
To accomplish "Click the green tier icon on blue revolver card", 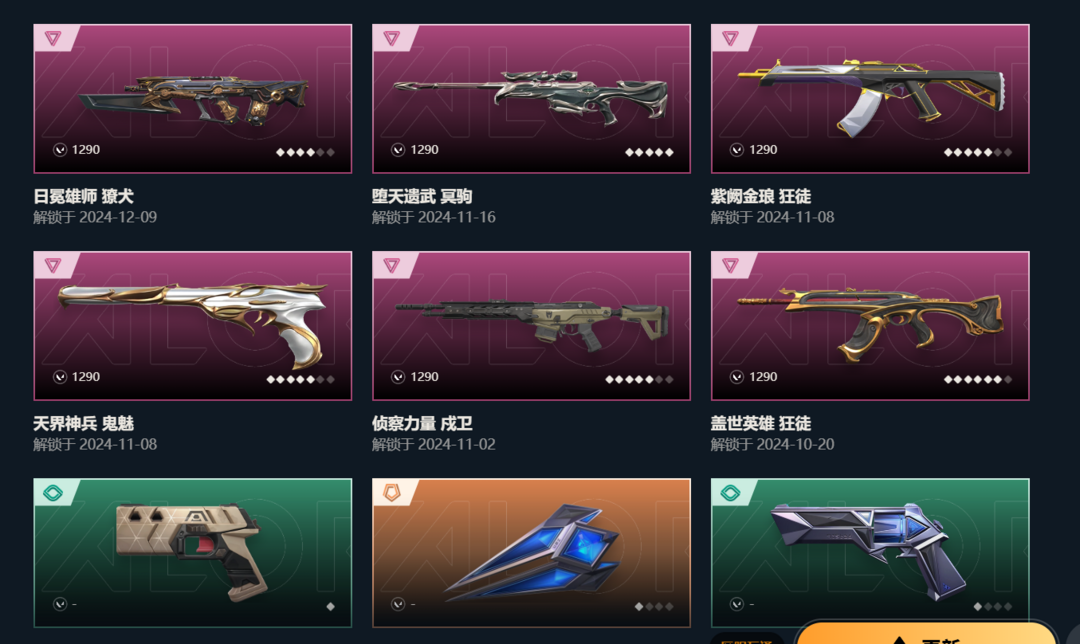I will tap(731, 492).
